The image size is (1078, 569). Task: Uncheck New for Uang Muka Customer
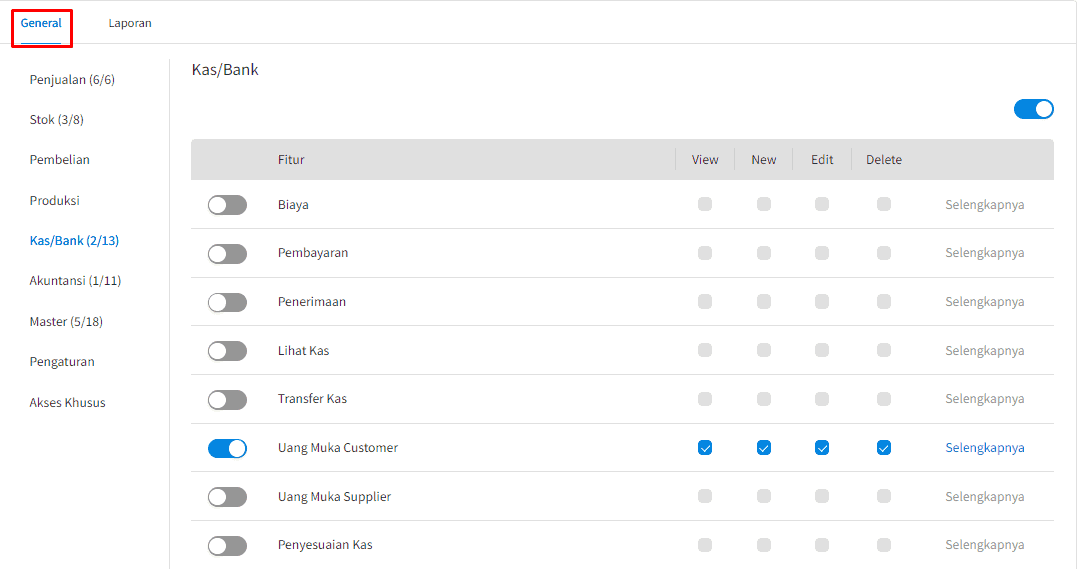tap(764, 448)
